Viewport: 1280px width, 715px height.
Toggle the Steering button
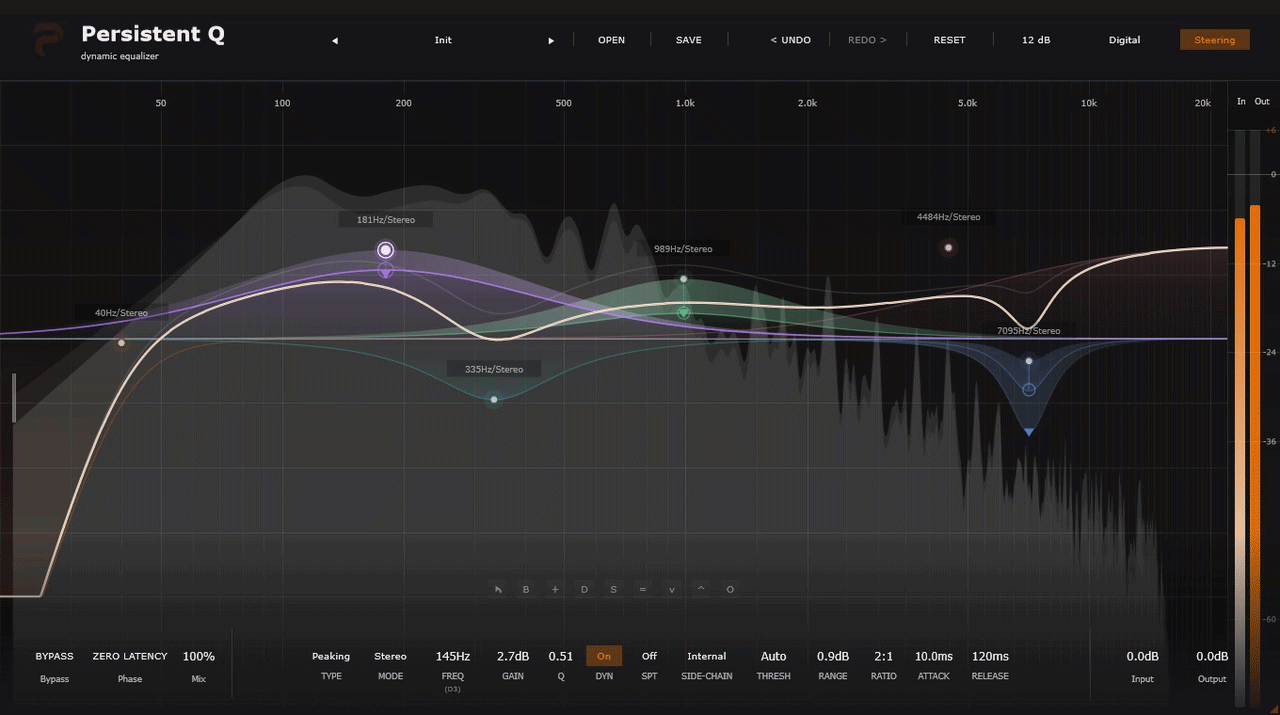tap(1214, 40)
